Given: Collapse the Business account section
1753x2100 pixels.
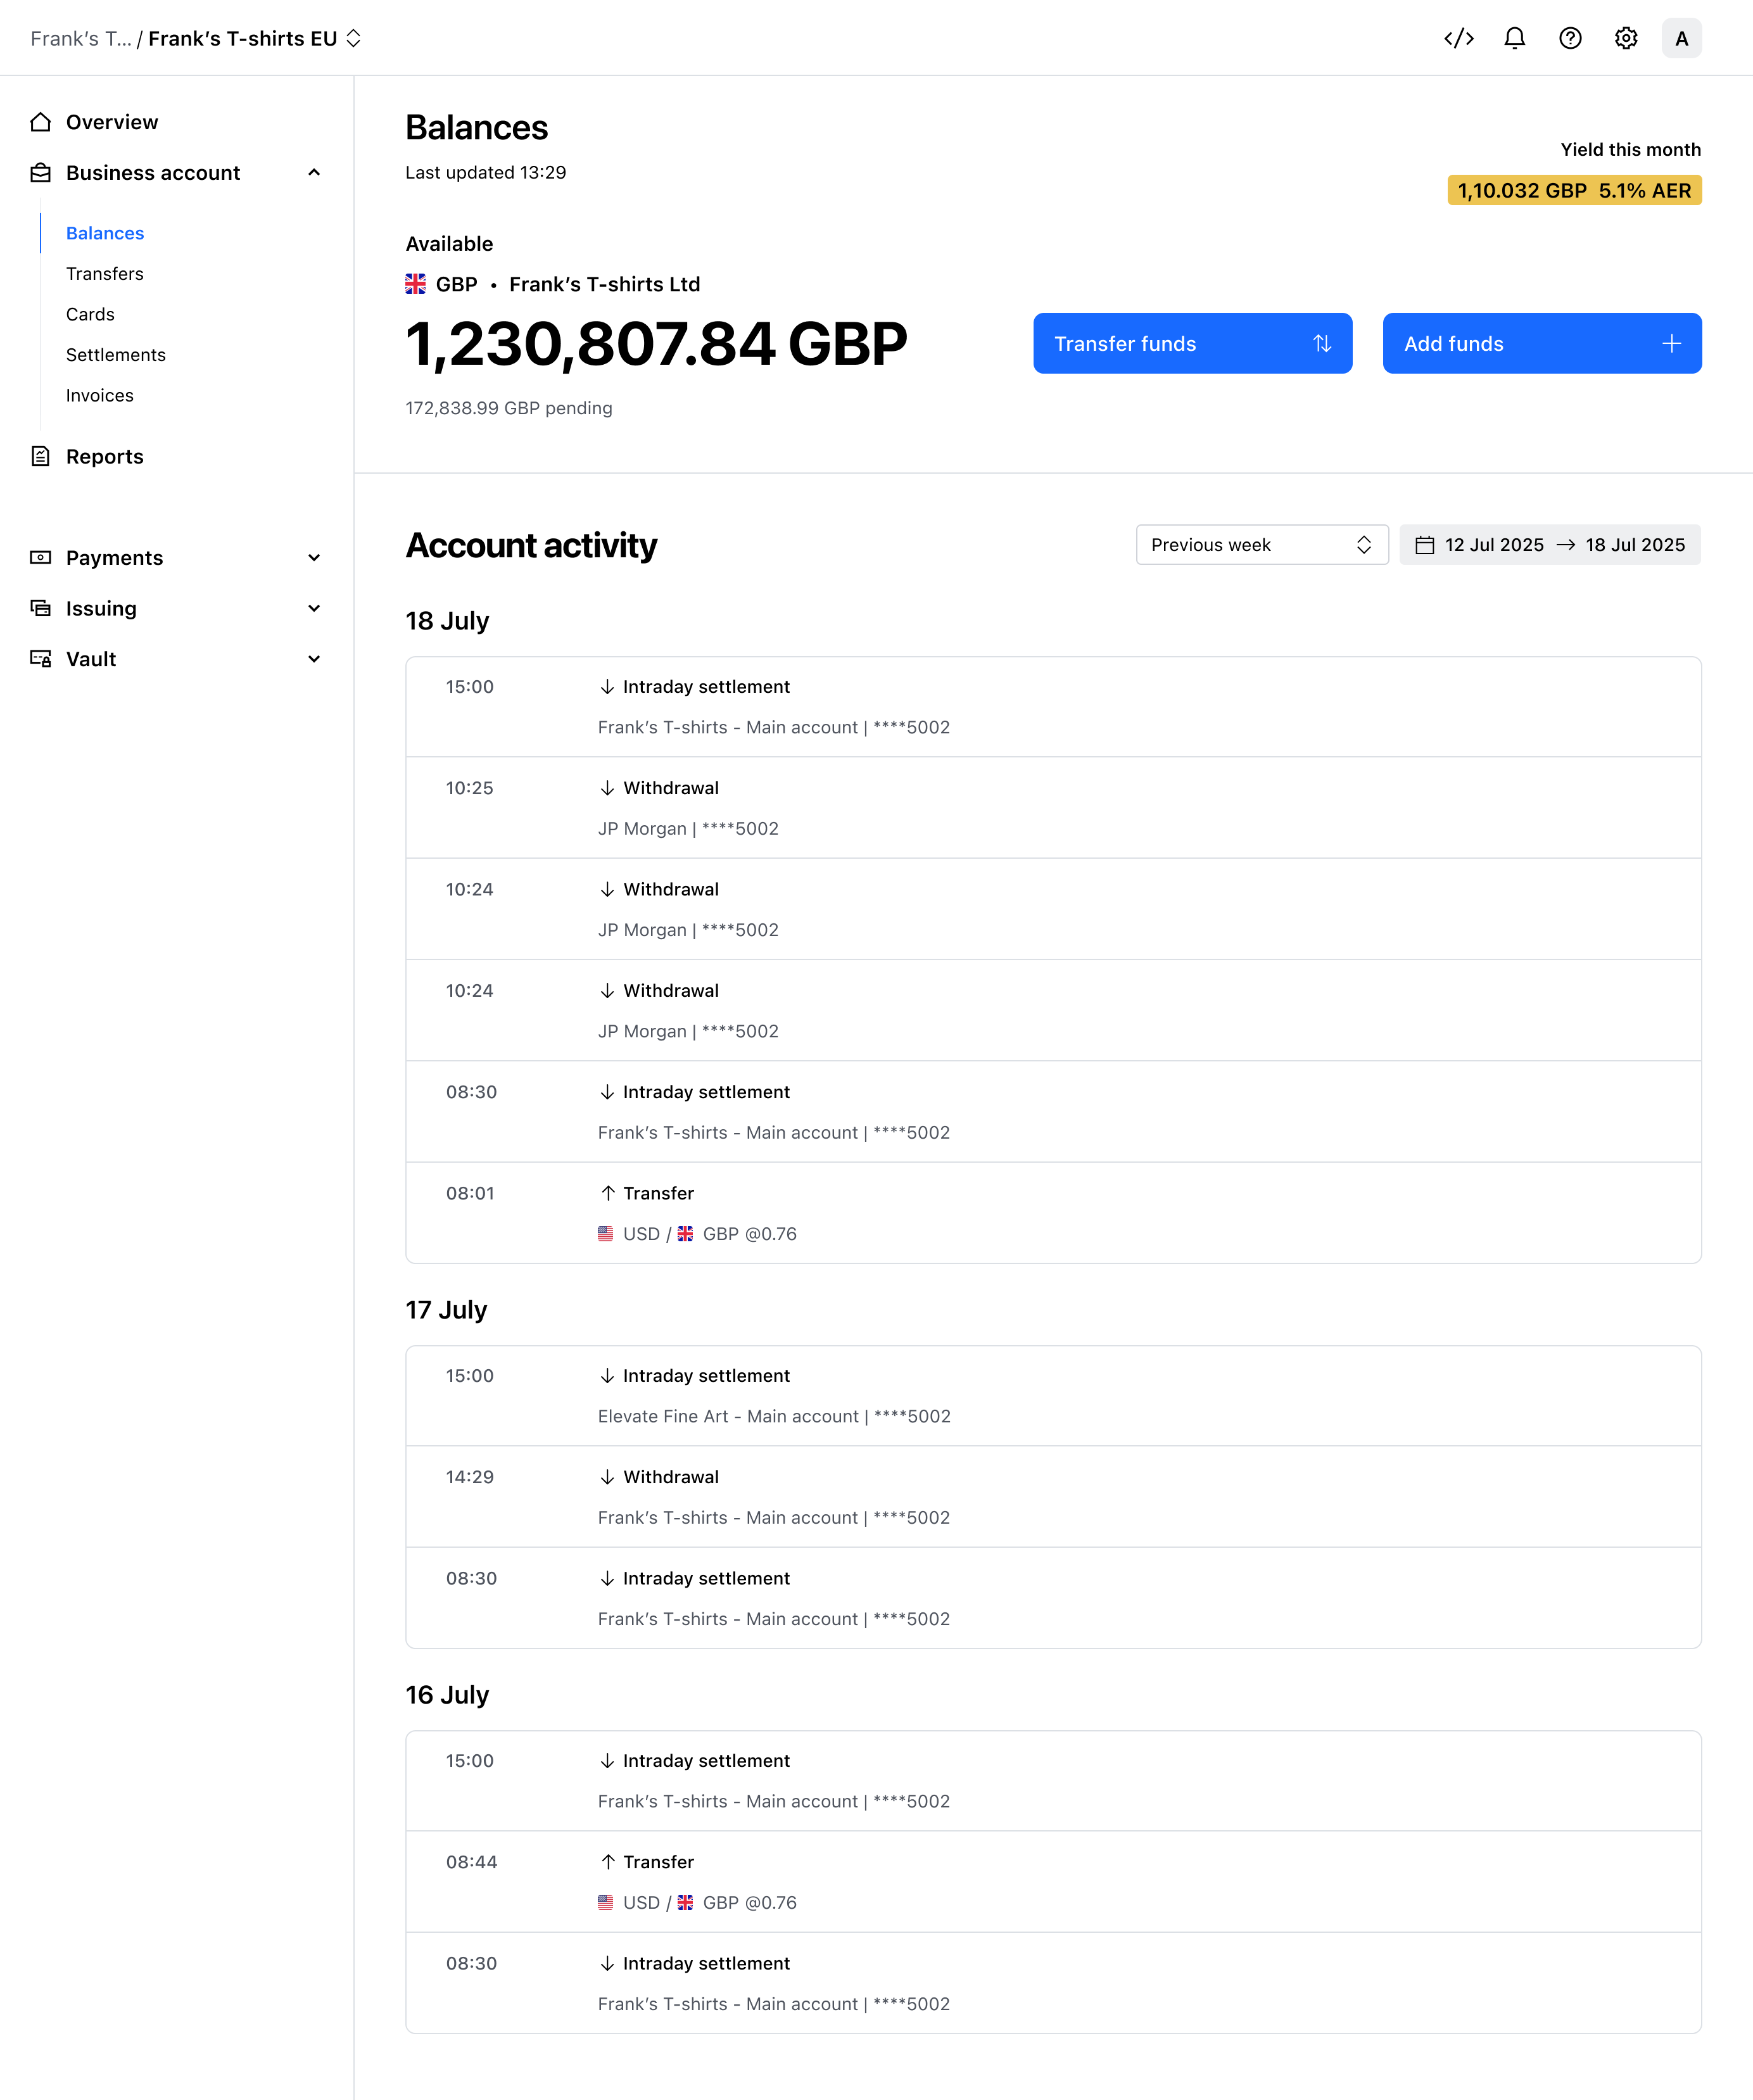Looking at the screenshot, I should [x=314, y=173].
